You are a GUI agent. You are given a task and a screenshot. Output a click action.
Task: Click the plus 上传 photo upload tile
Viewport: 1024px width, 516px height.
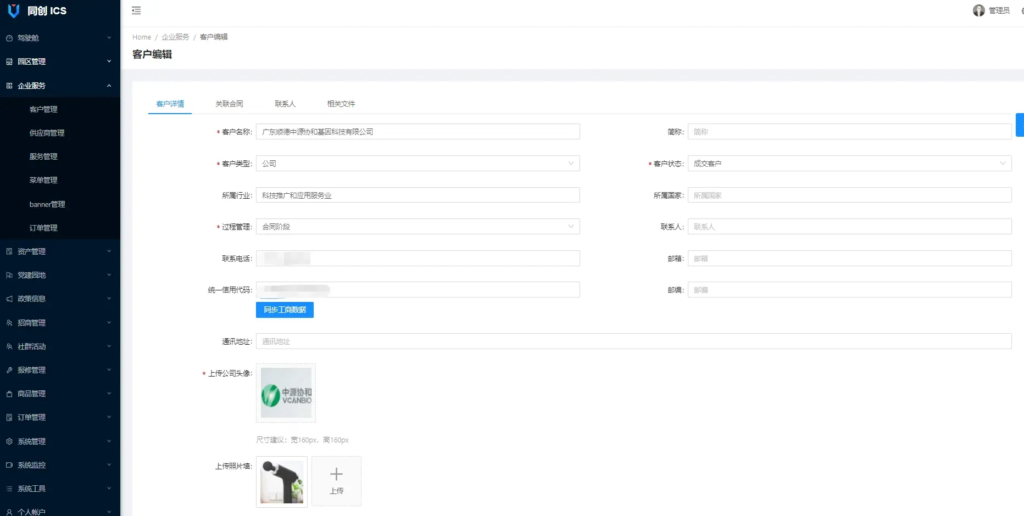(336, 481)
